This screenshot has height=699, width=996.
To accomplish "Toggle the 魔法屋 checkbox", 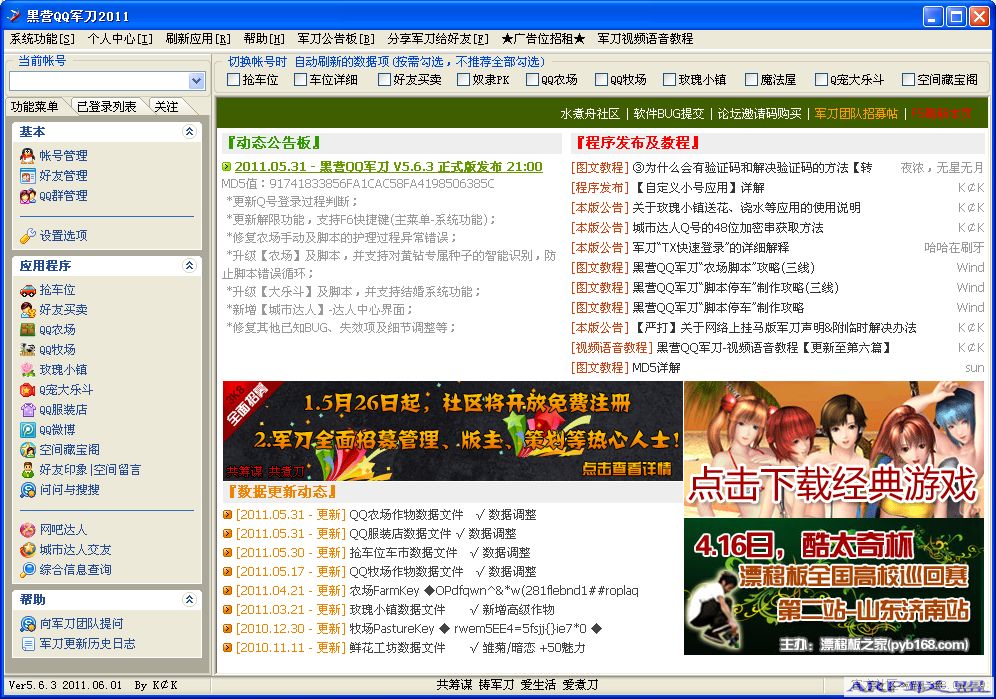I will (x=751, y=79).
